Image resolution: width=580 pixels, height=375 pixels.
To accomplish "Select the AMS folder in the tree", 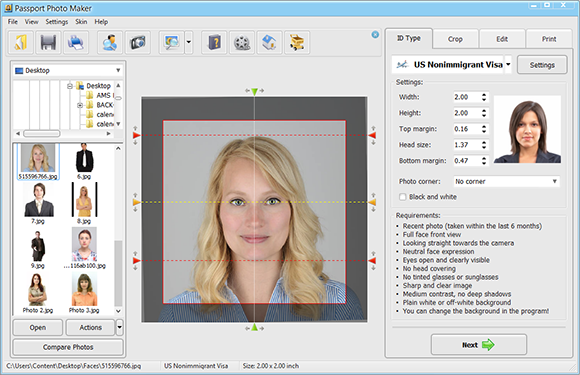I will coord(101,95).
